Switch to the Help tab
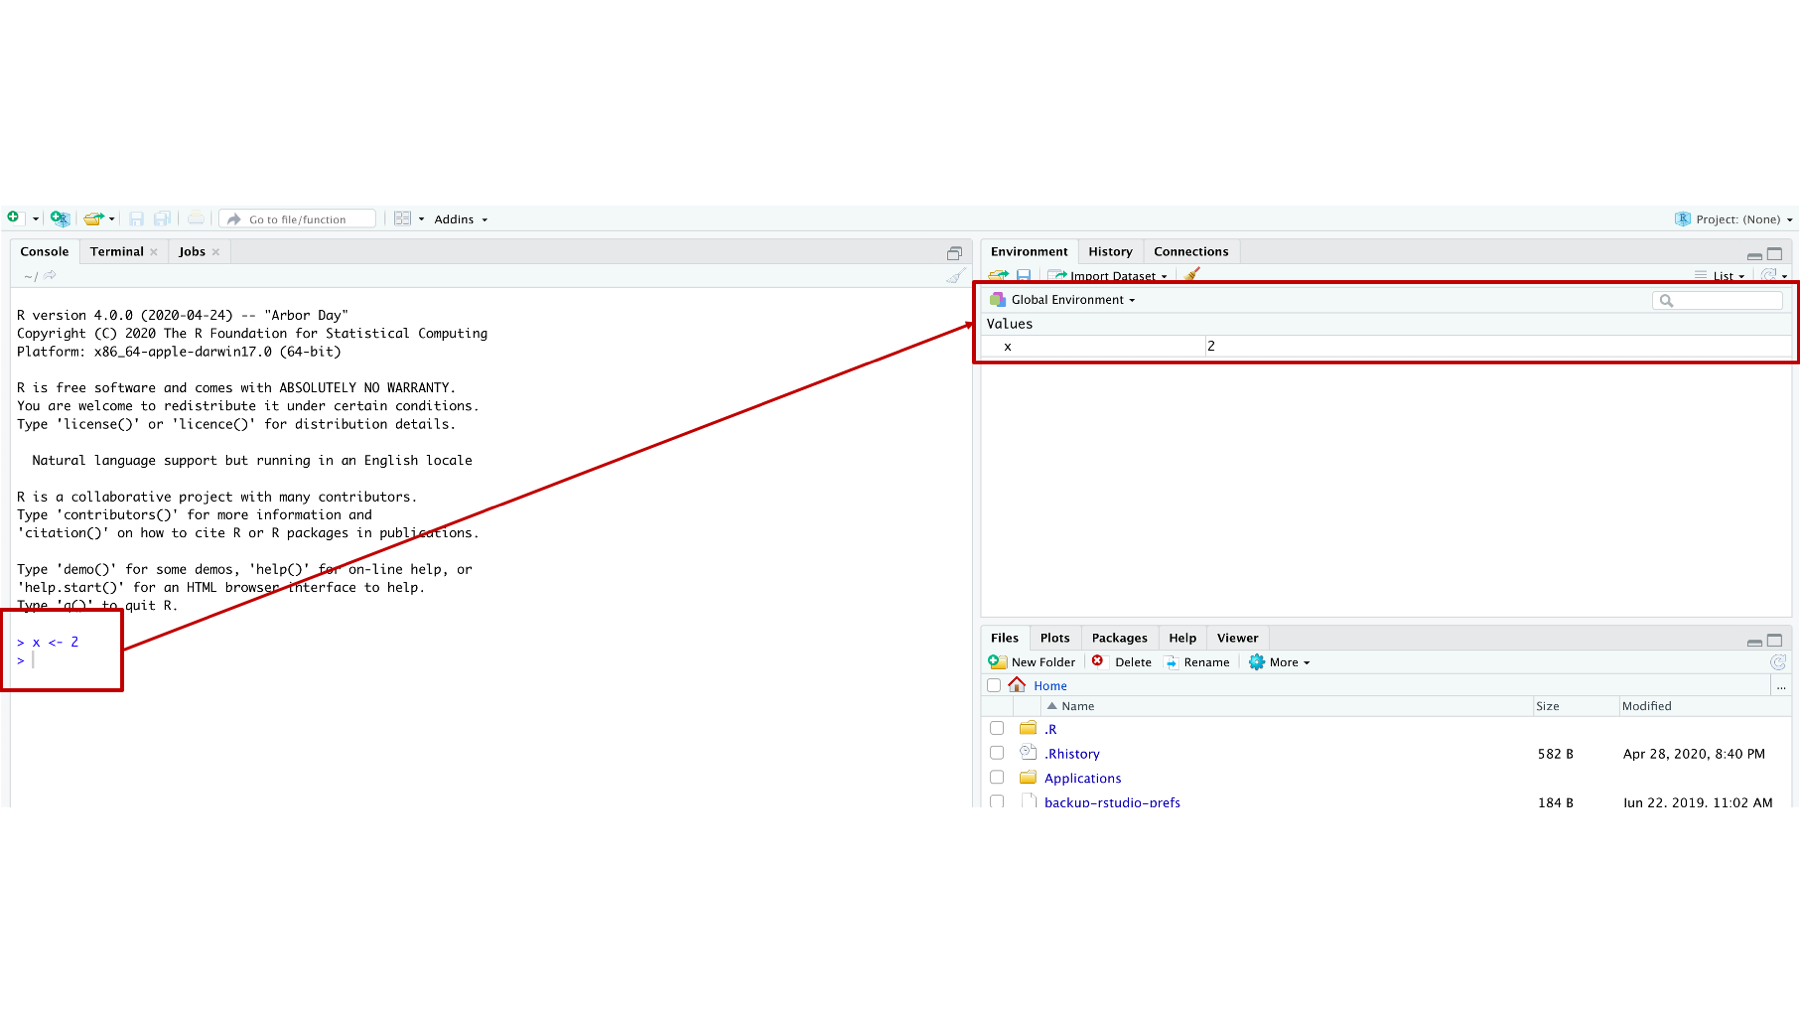Image resolution: width=1800 pixels, height=1013 pixels. pos(1182,638)
